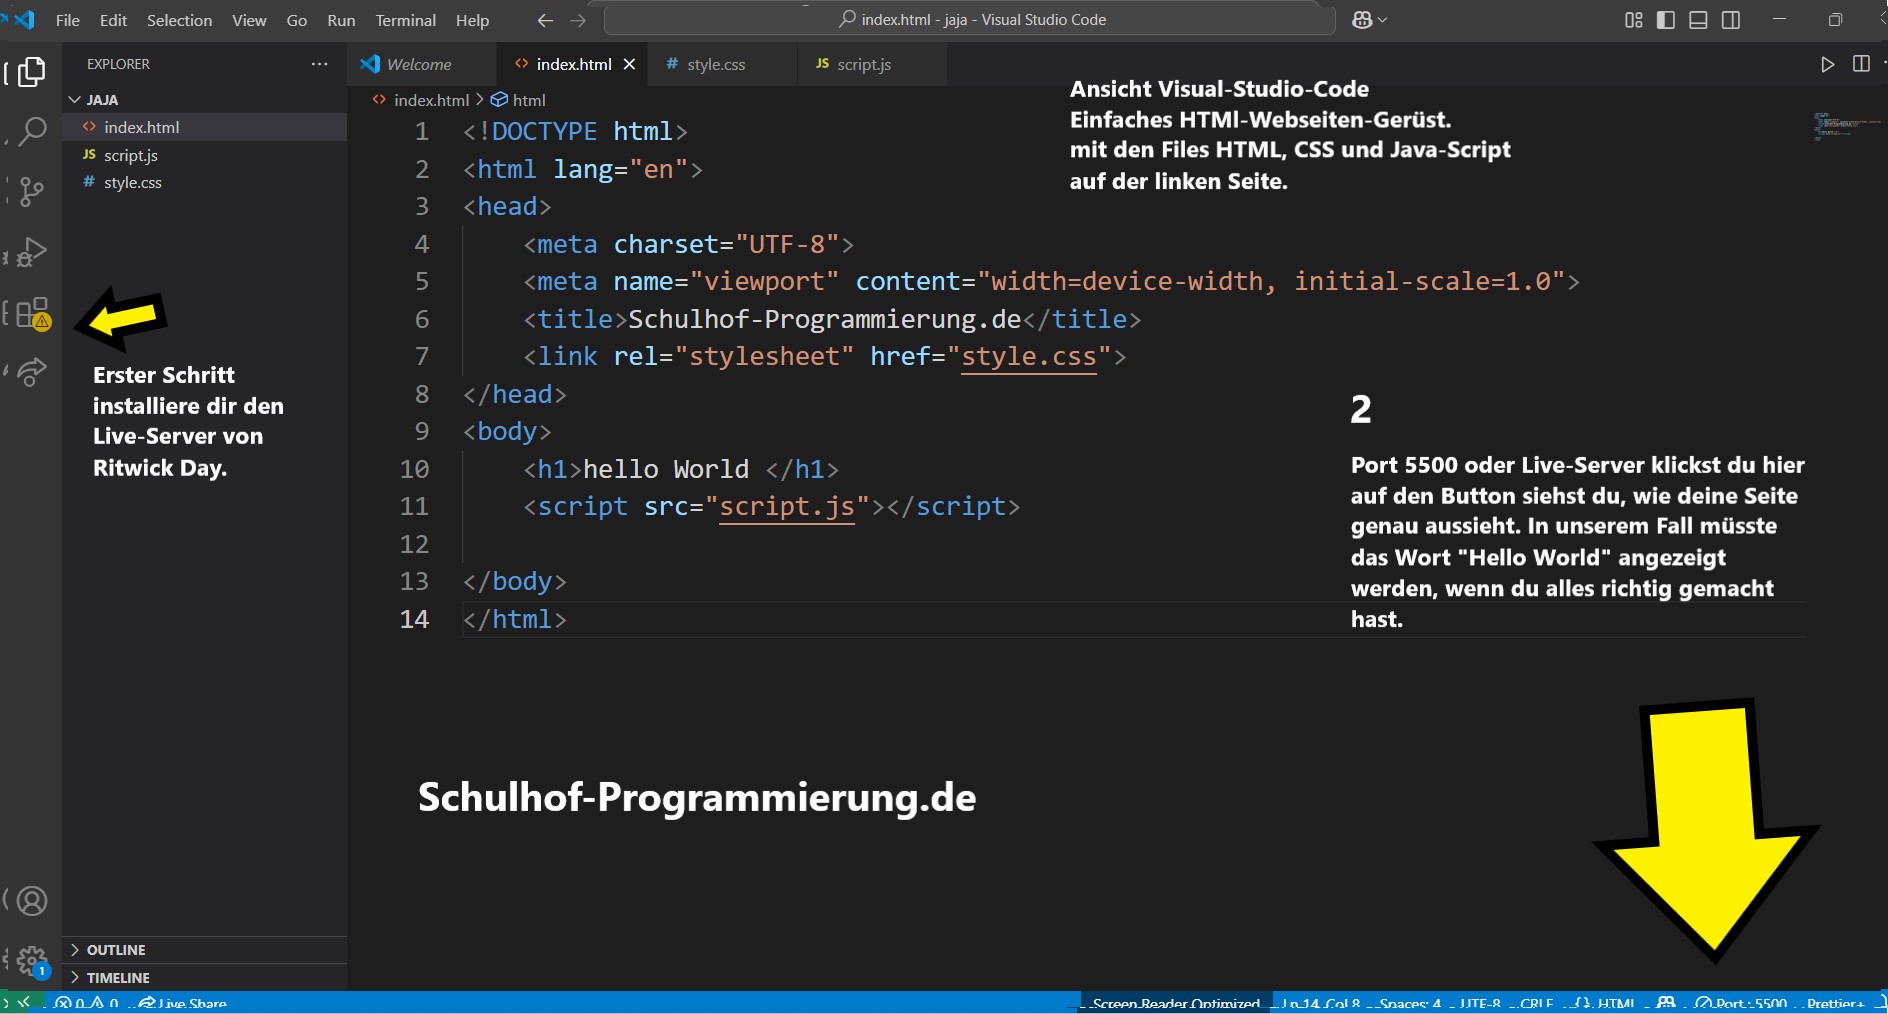The height and width of the screenshot is (1014, 1888).
Task: Click the Run play button in editor toolbar
Action: pos(1827,64)
